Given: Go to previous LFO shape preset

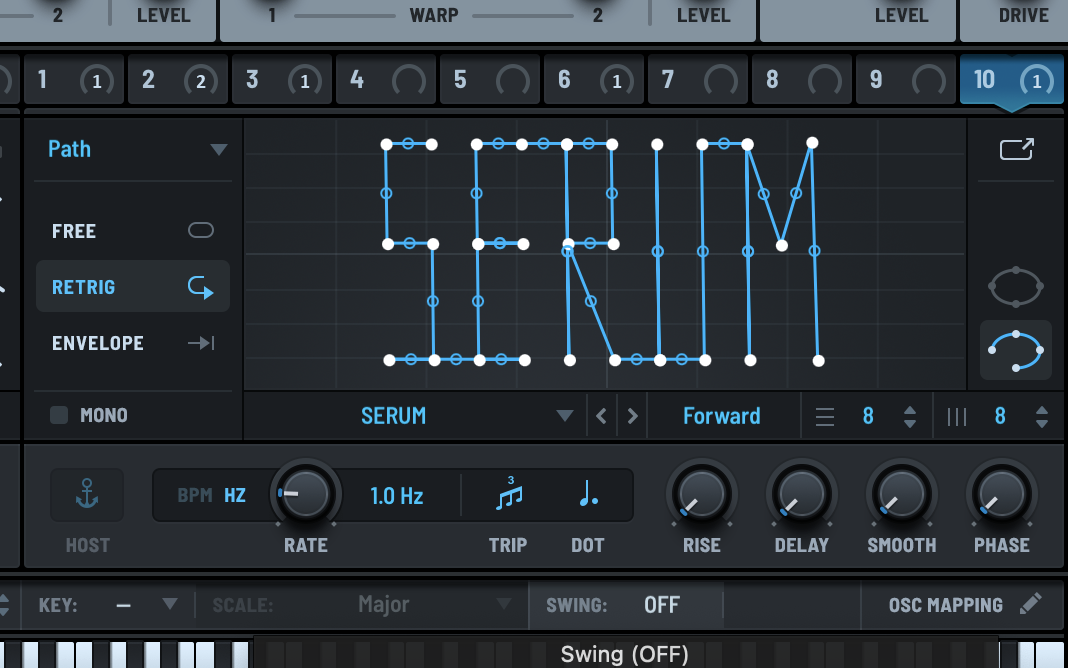Looking at the screenshot, I should (601, 415).
